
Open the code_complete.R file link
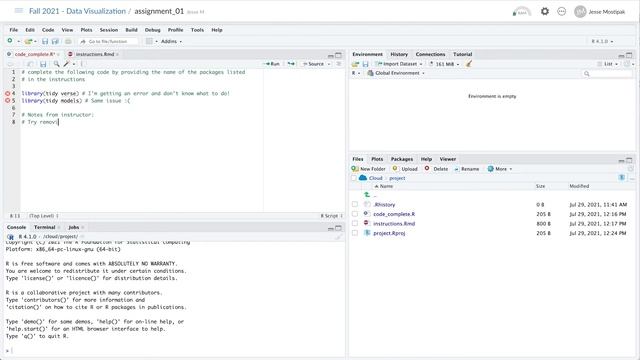click(394, 214)
